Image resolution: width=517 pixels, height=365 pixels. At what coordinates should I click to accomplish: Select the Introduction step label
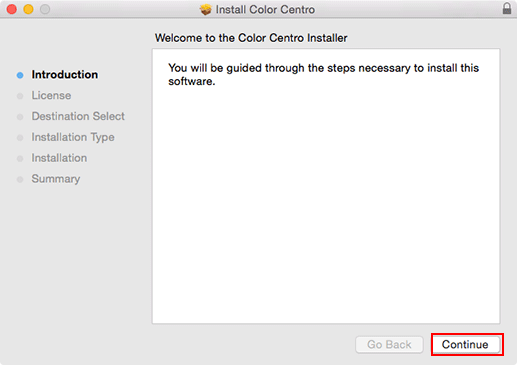tap(65, 75)
